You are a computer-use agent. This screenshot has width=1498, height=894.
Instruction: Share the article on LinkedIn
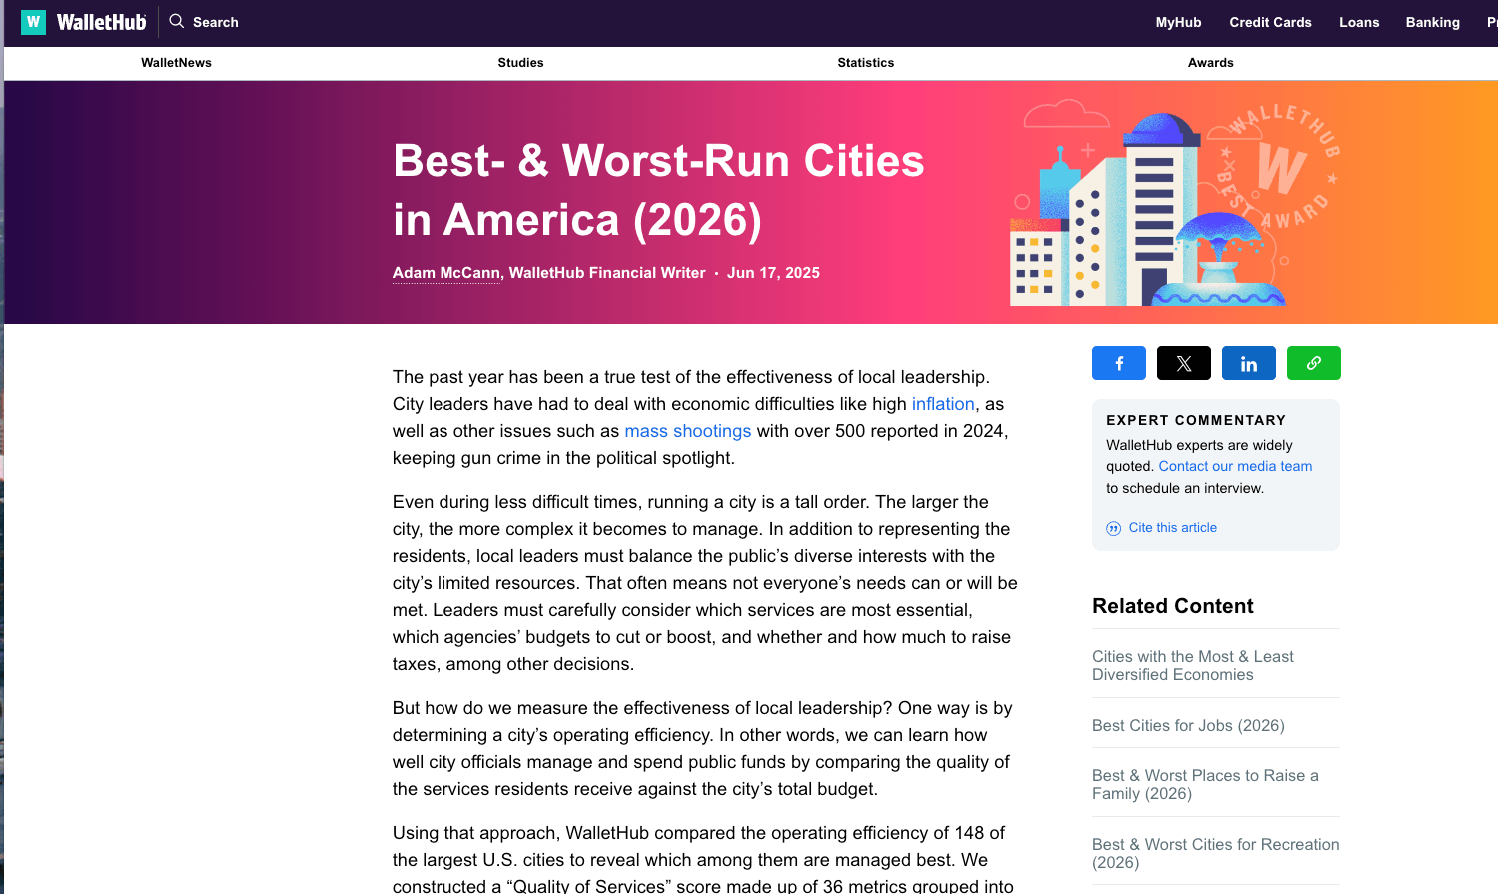tap(1248, 363)
